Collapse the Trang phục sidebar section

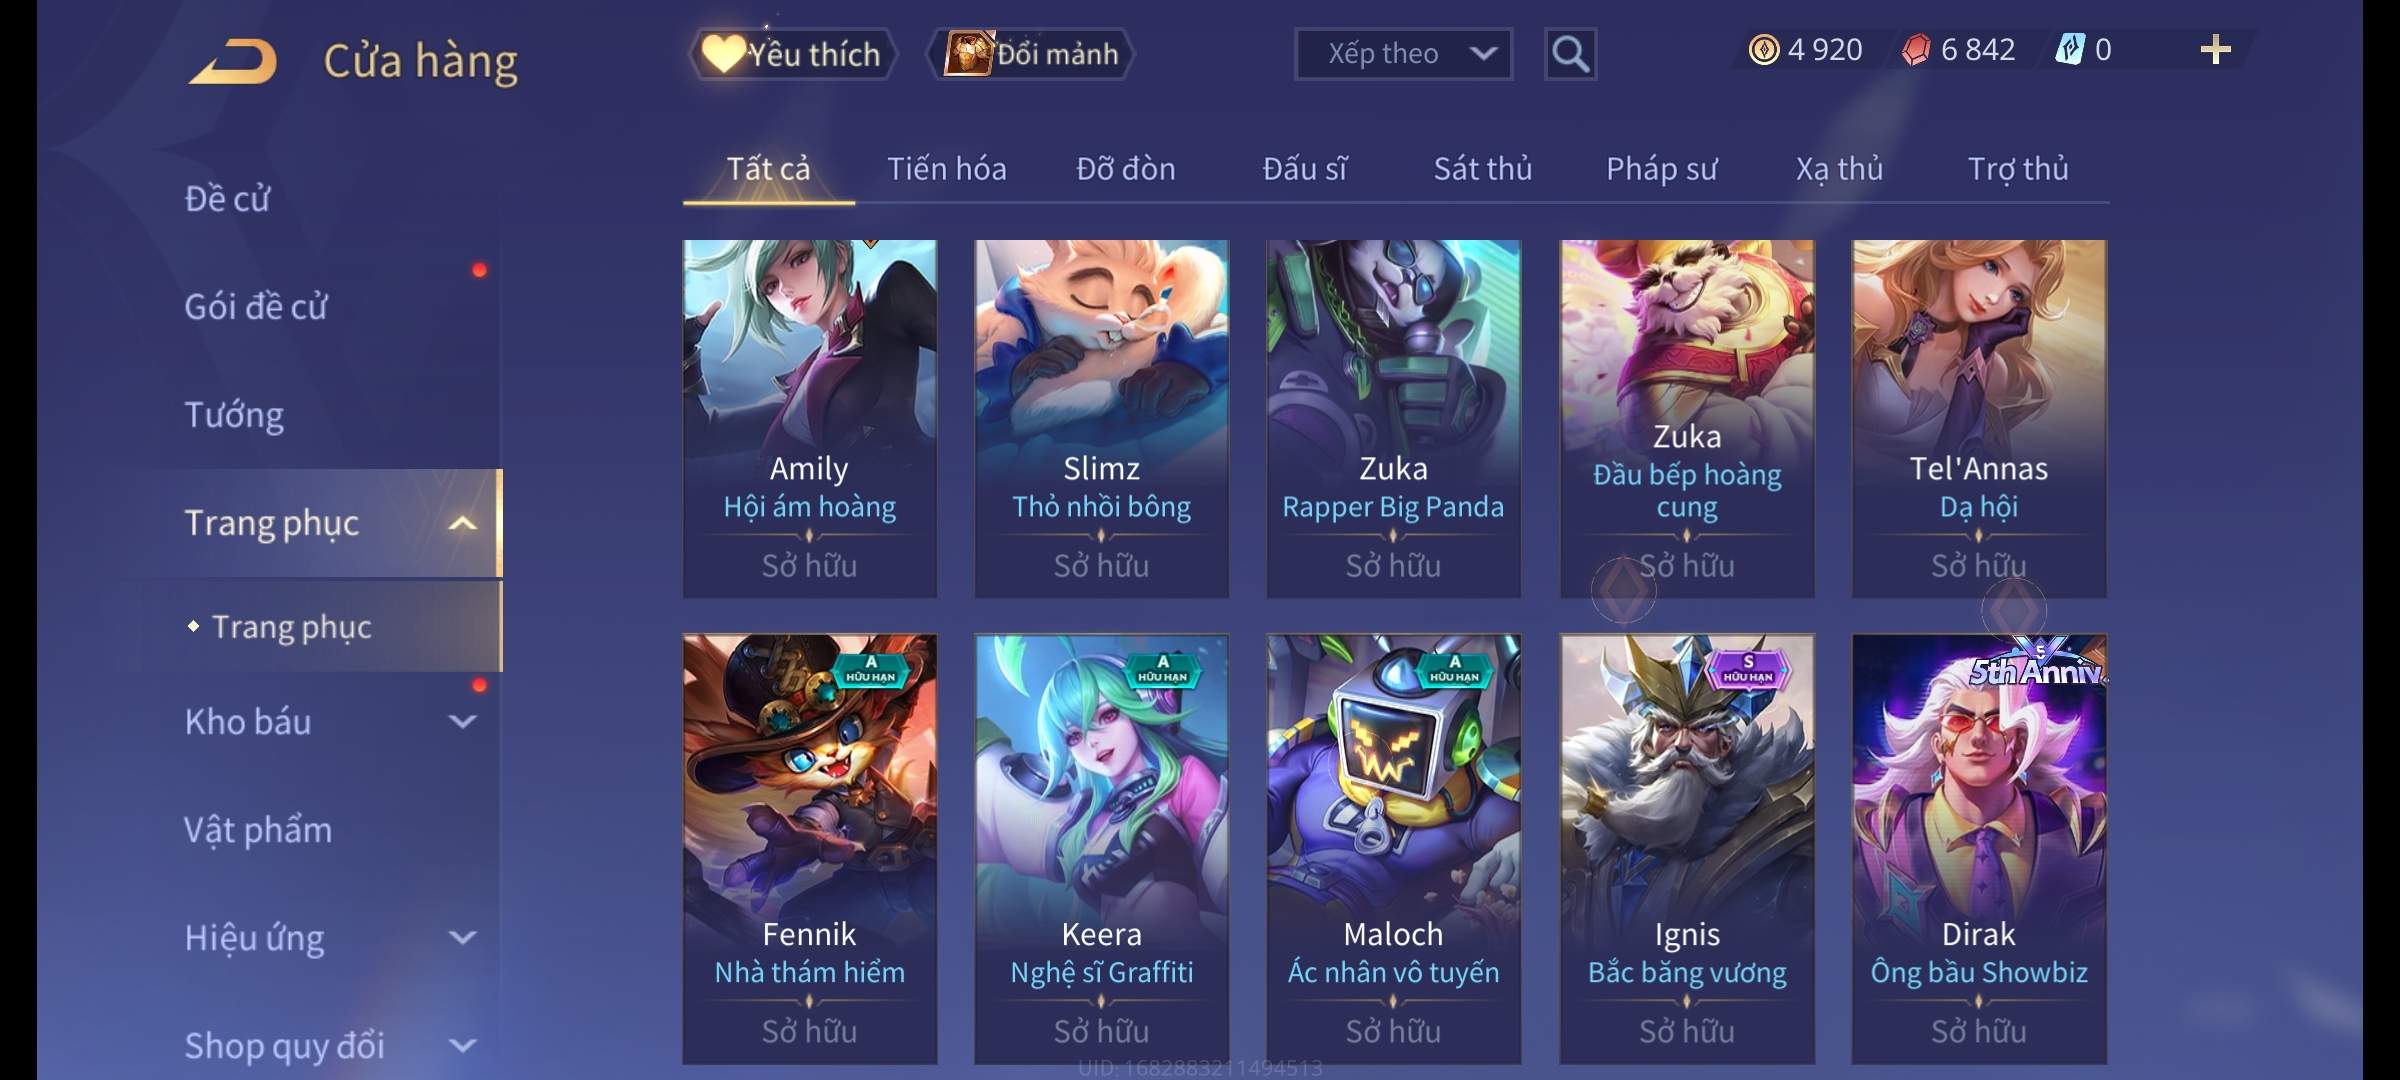click(462, 523)
